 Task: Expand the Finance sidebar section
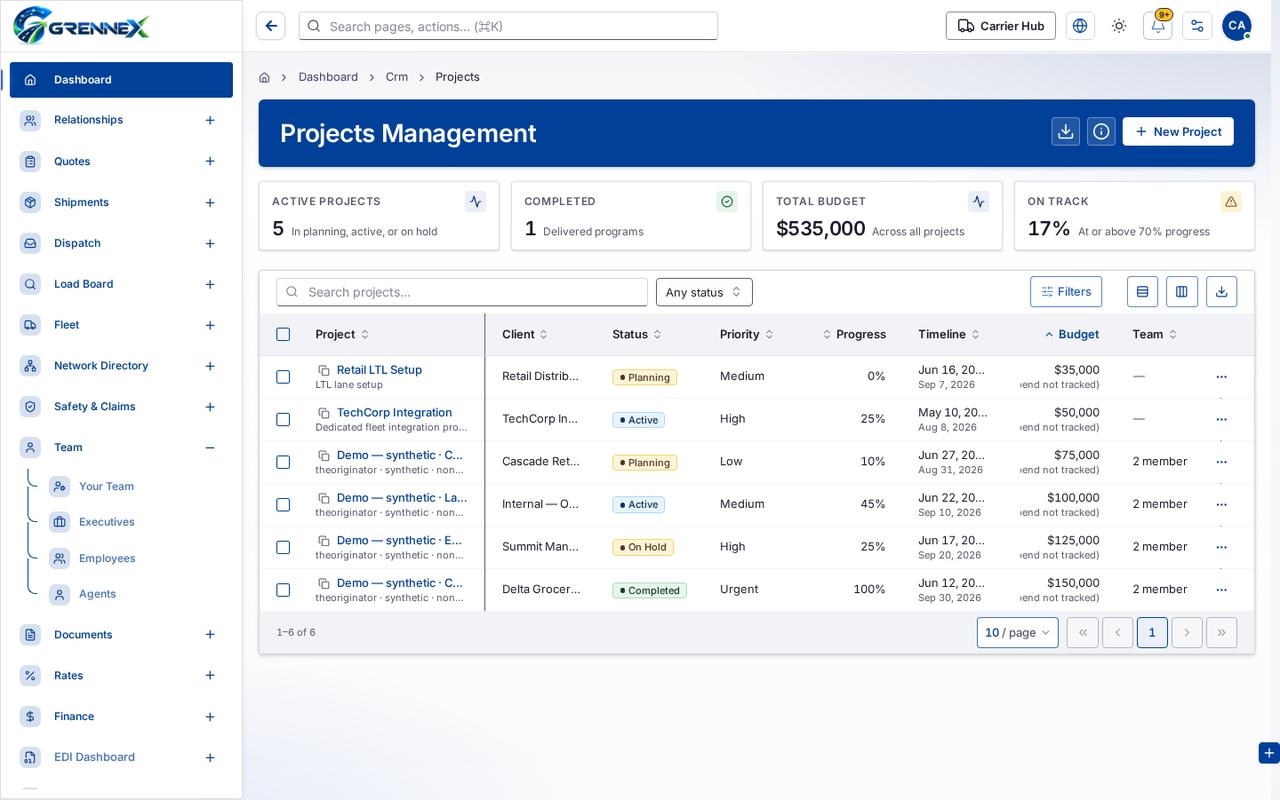(x=210, y=716)
